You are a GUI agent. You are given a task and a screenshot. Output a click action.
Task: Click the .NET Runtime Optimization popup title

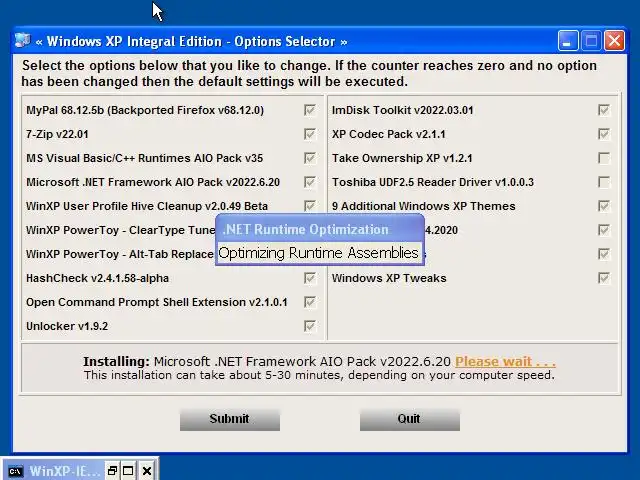[x=306, y=229]
